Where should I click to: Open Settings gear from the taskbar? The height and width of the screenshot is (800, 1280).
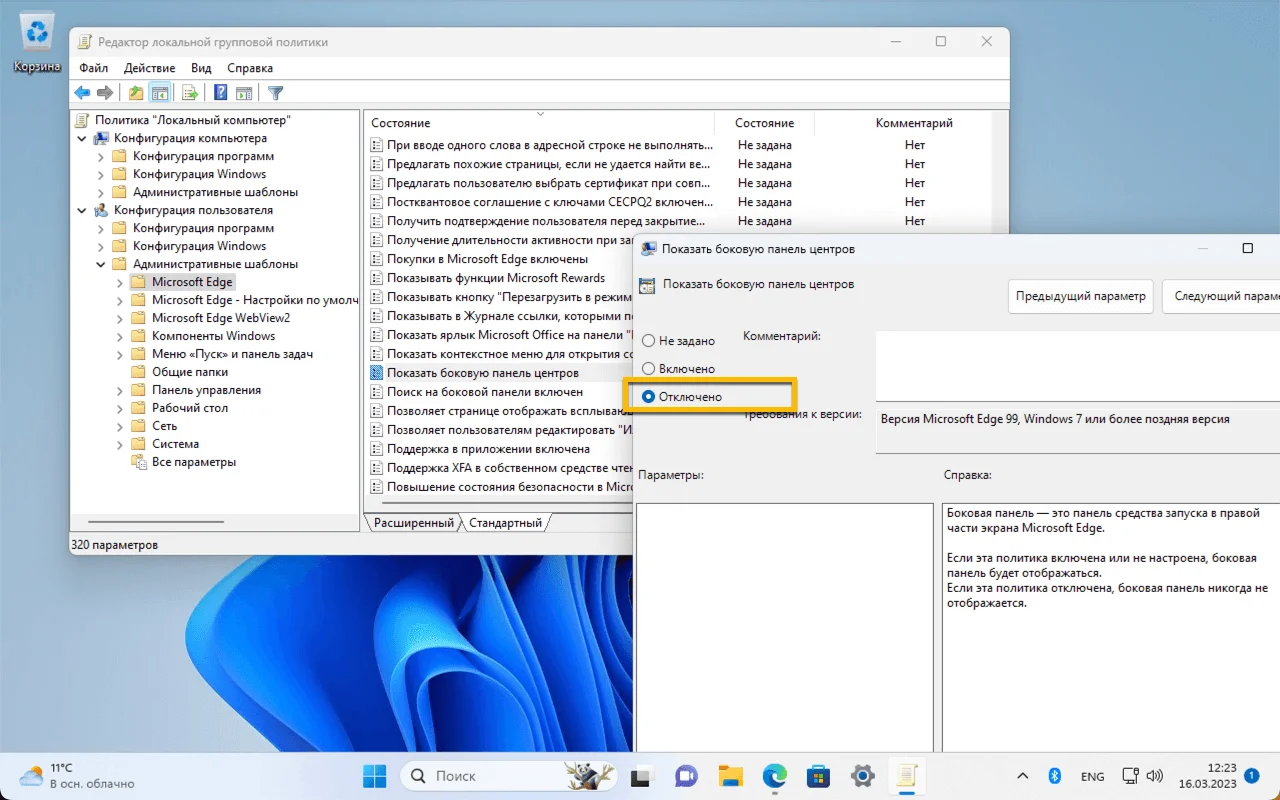863,776
